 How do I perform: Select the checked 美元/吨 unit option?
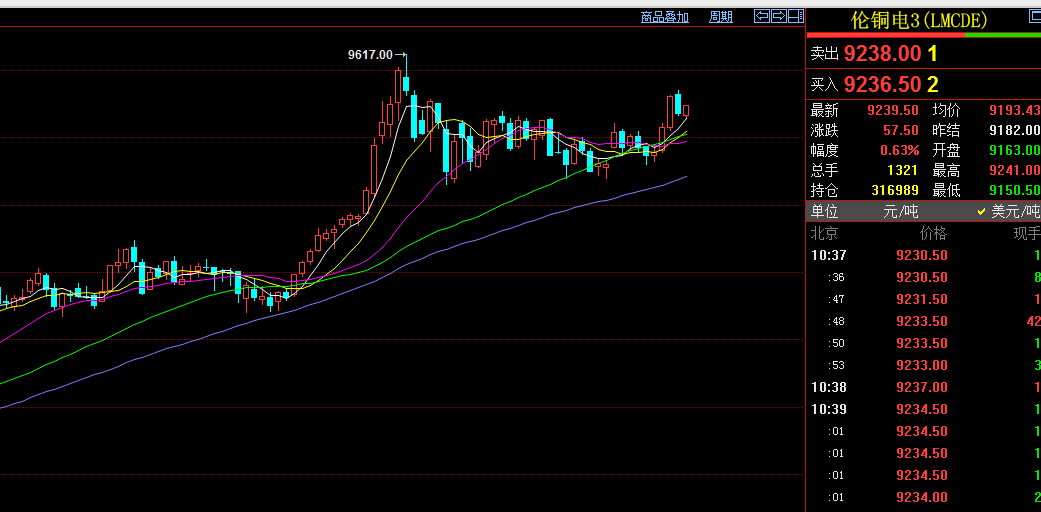(x=1008, y=212)
